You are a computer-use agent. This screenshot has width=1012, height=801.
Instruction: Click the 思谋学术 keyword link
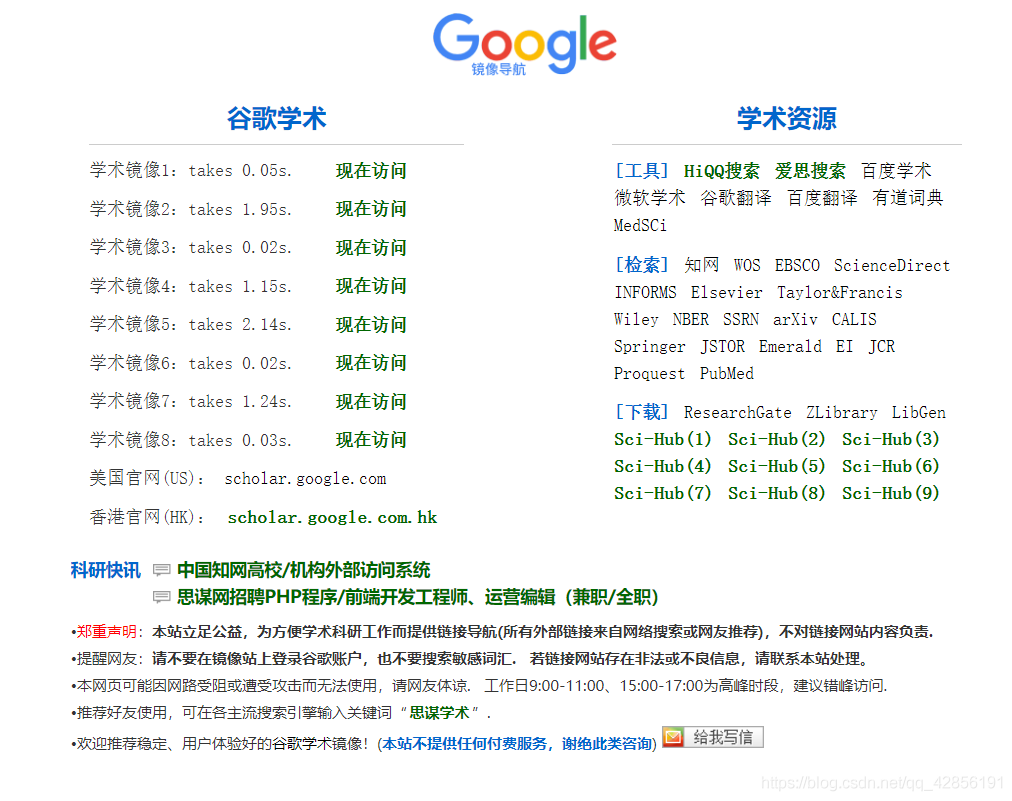click(439, 713)
